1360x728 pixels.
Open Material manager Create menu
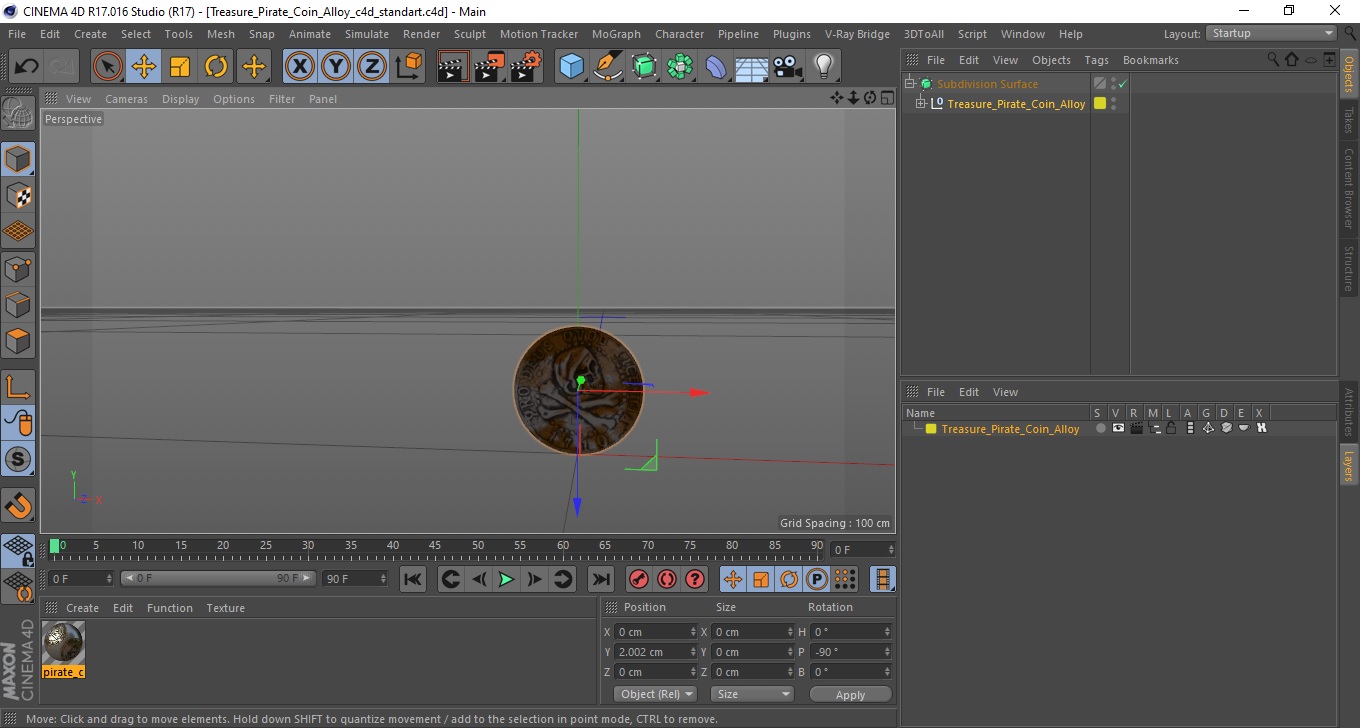coord(82,608)
